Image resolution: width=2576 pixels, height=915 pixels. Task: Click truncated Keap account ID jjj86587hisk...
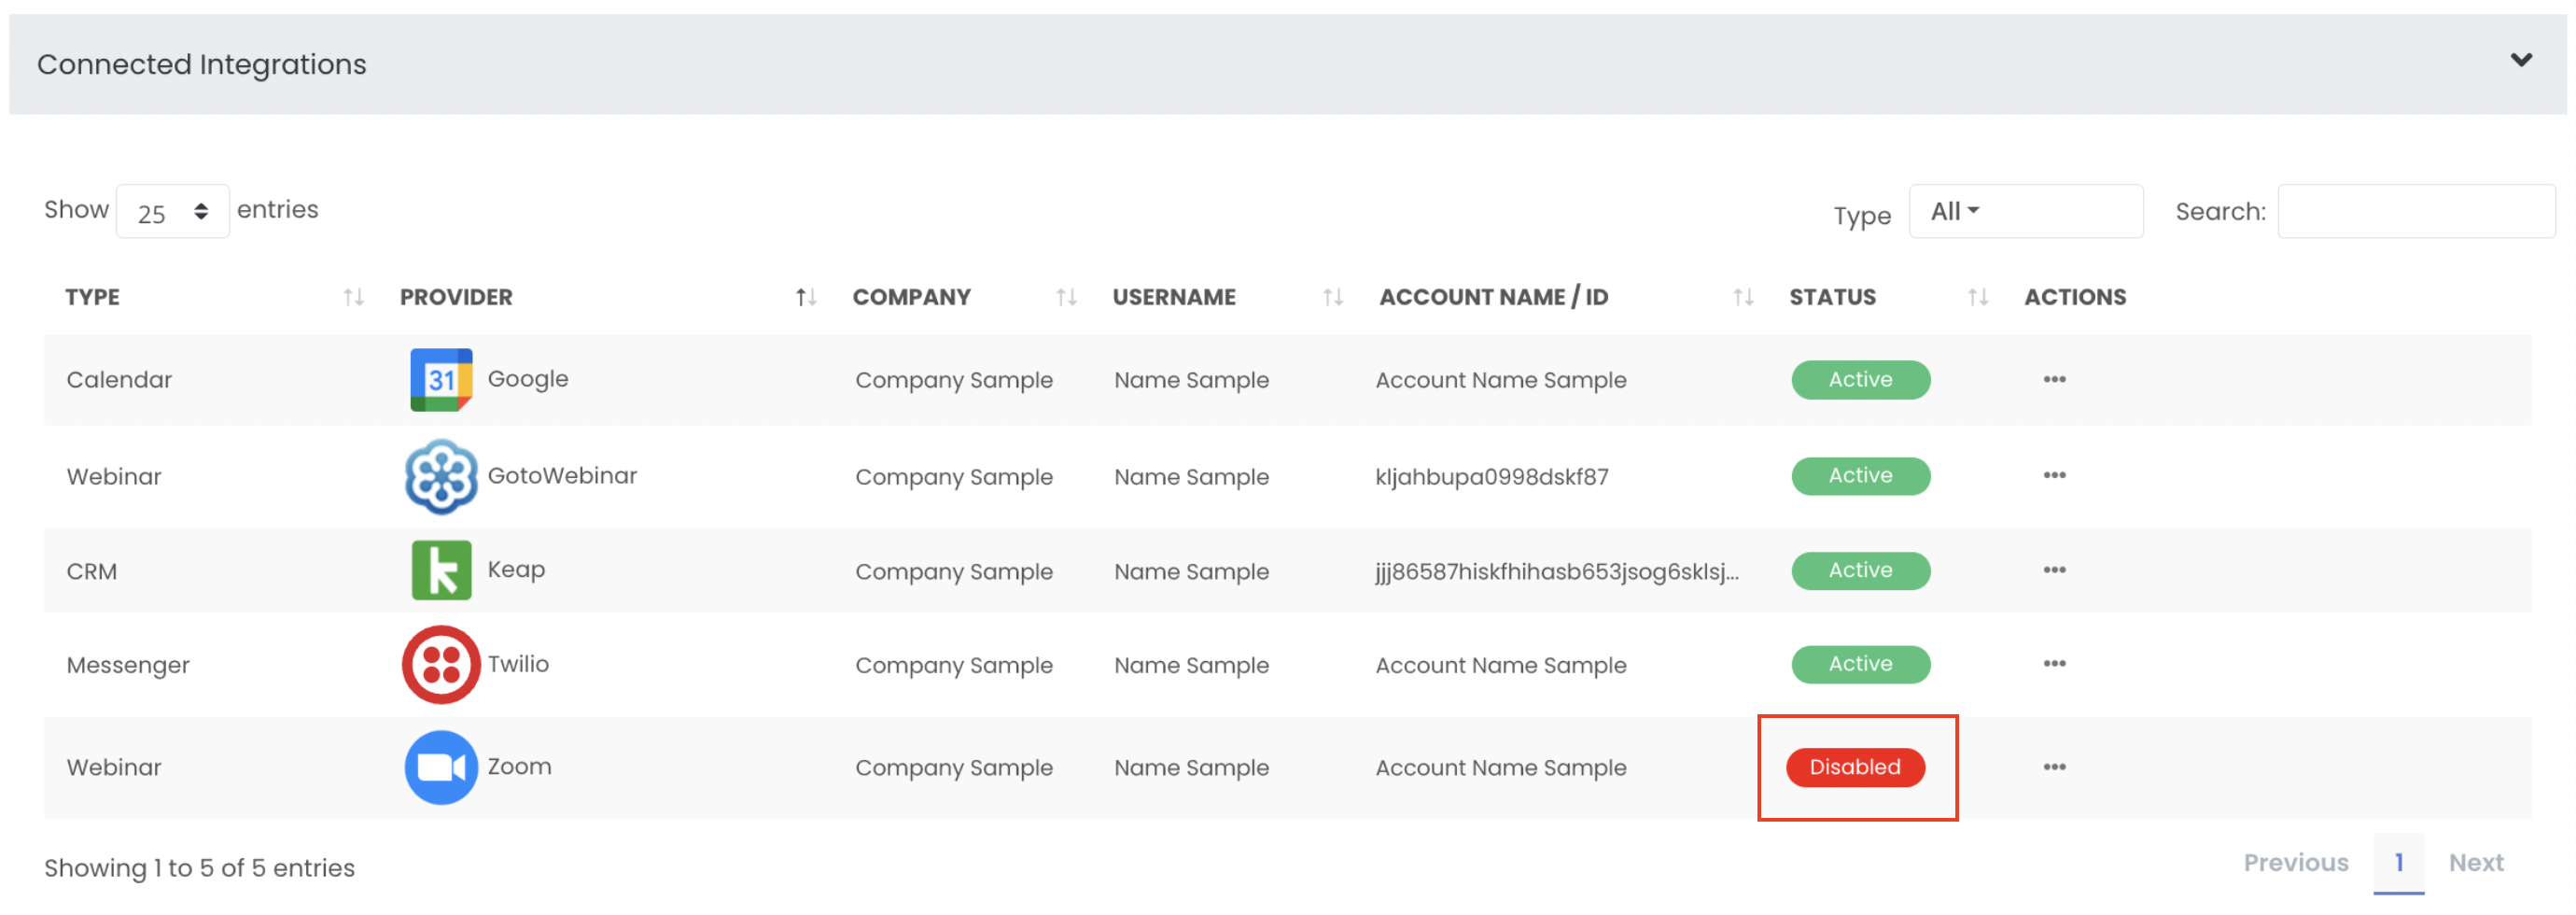pos(1557,572)
